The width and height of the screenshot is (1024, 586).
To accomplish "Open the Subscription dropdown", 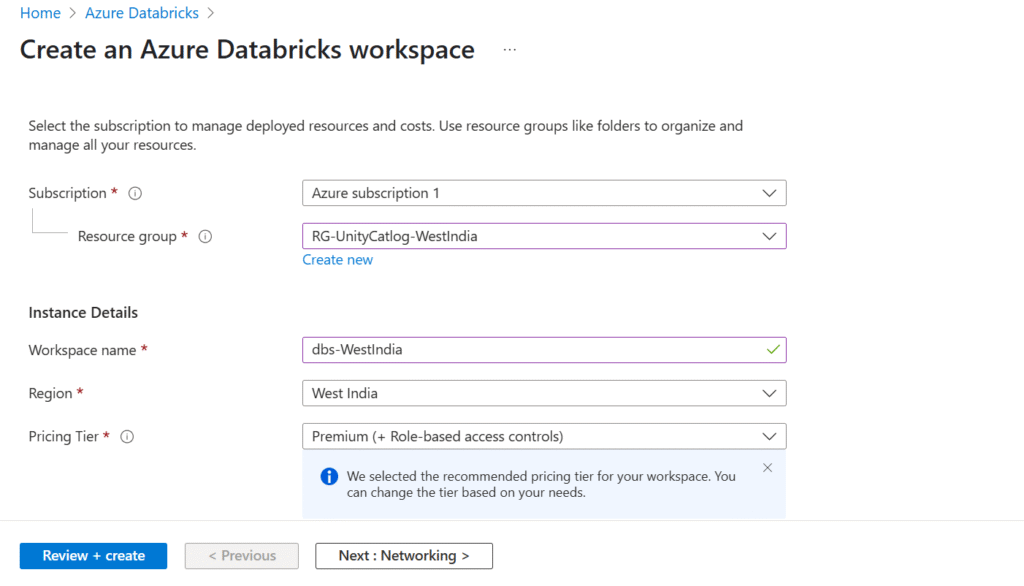I will click(x=544, y=193).
